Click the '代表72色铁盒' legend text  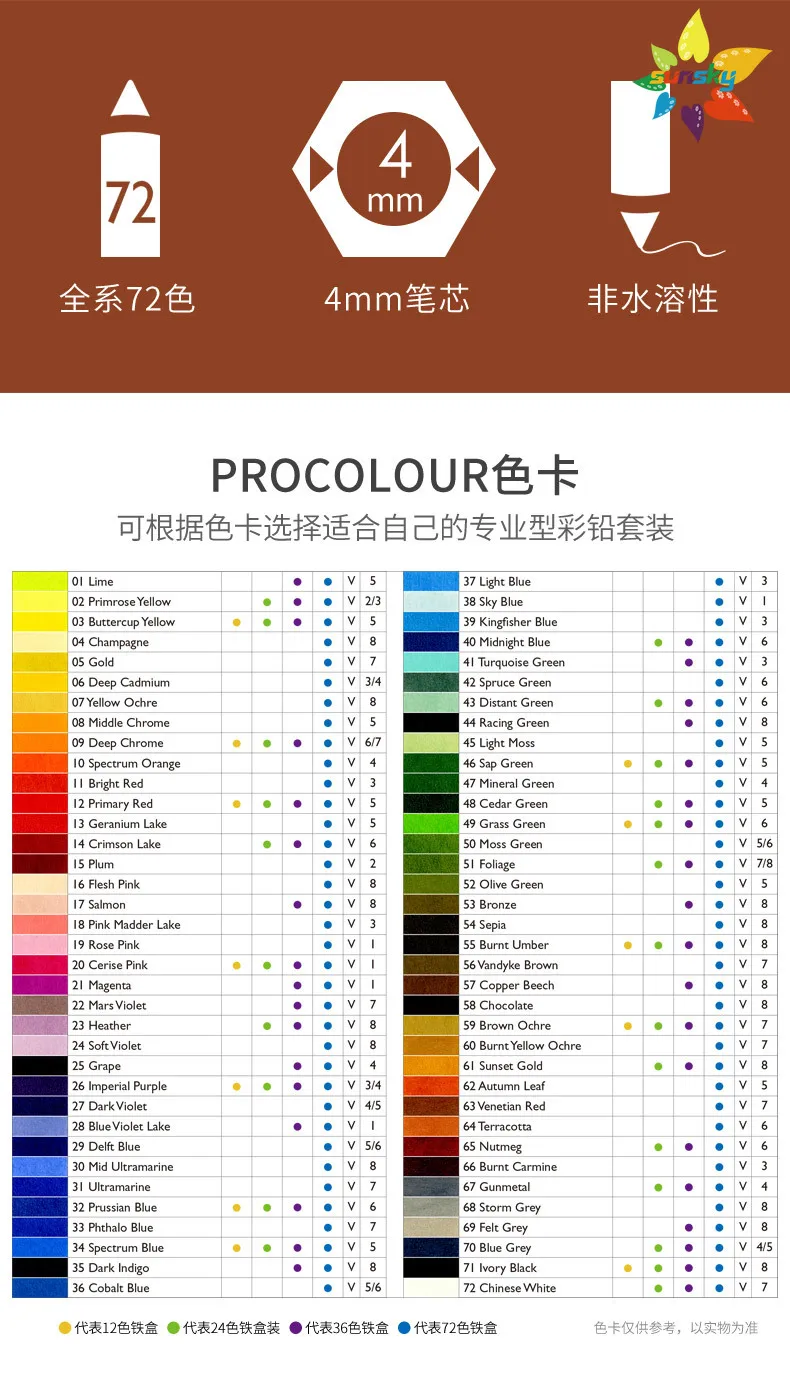point(456,1328)
